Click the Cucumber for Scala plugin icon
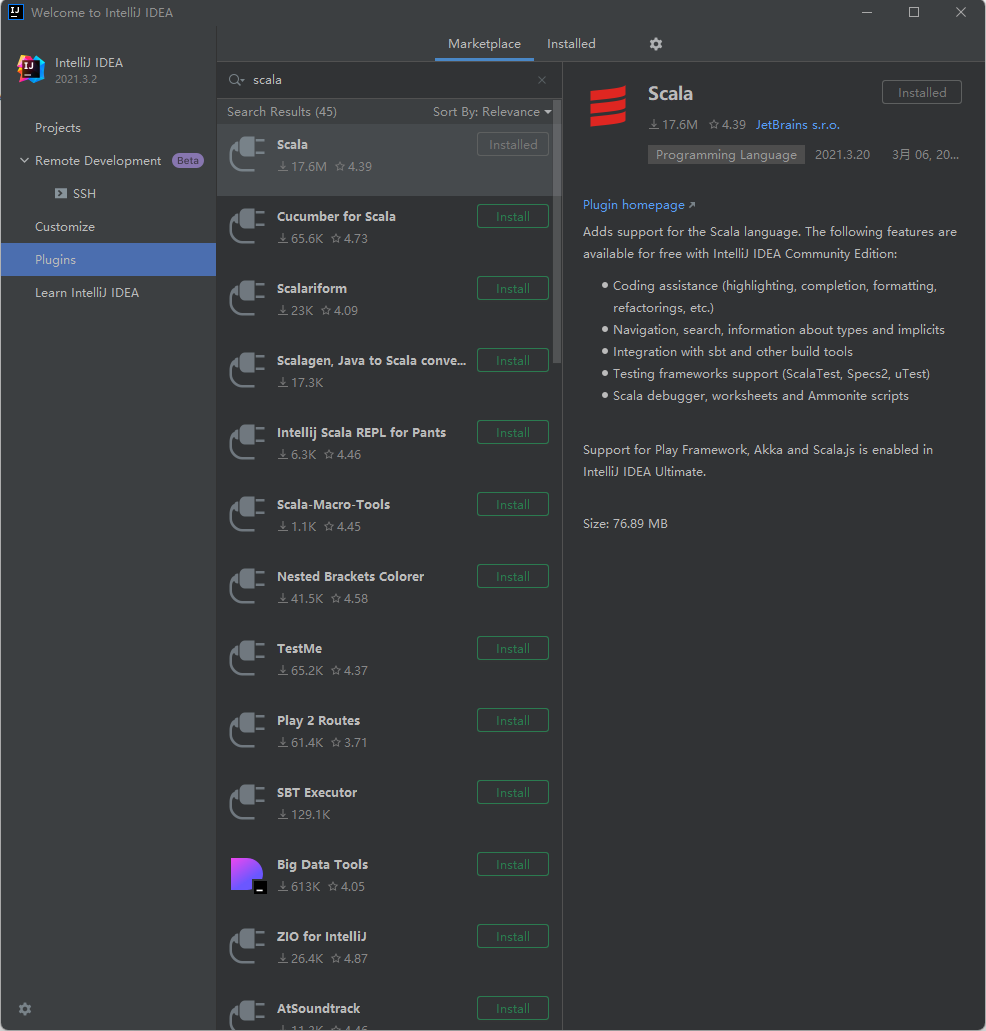 [247, 226]
